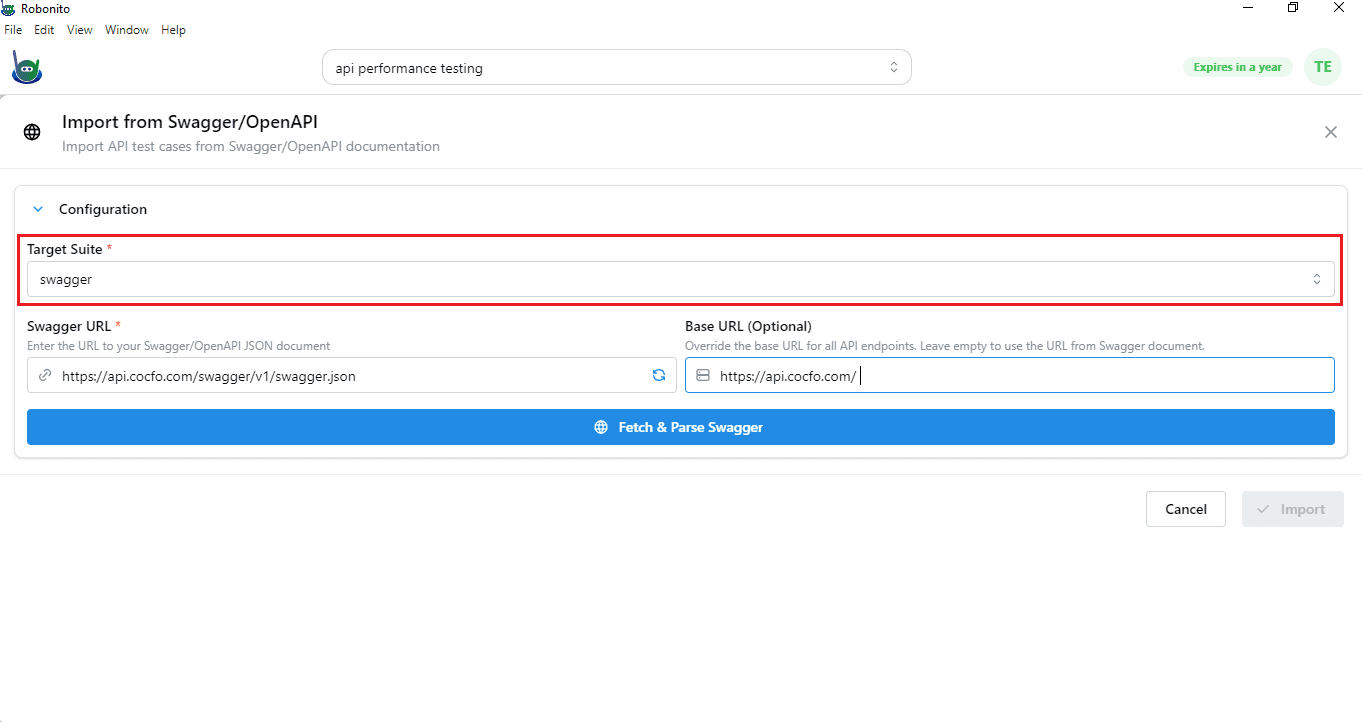Click the Swagger URL helper text about JSON document

point(179,346)
